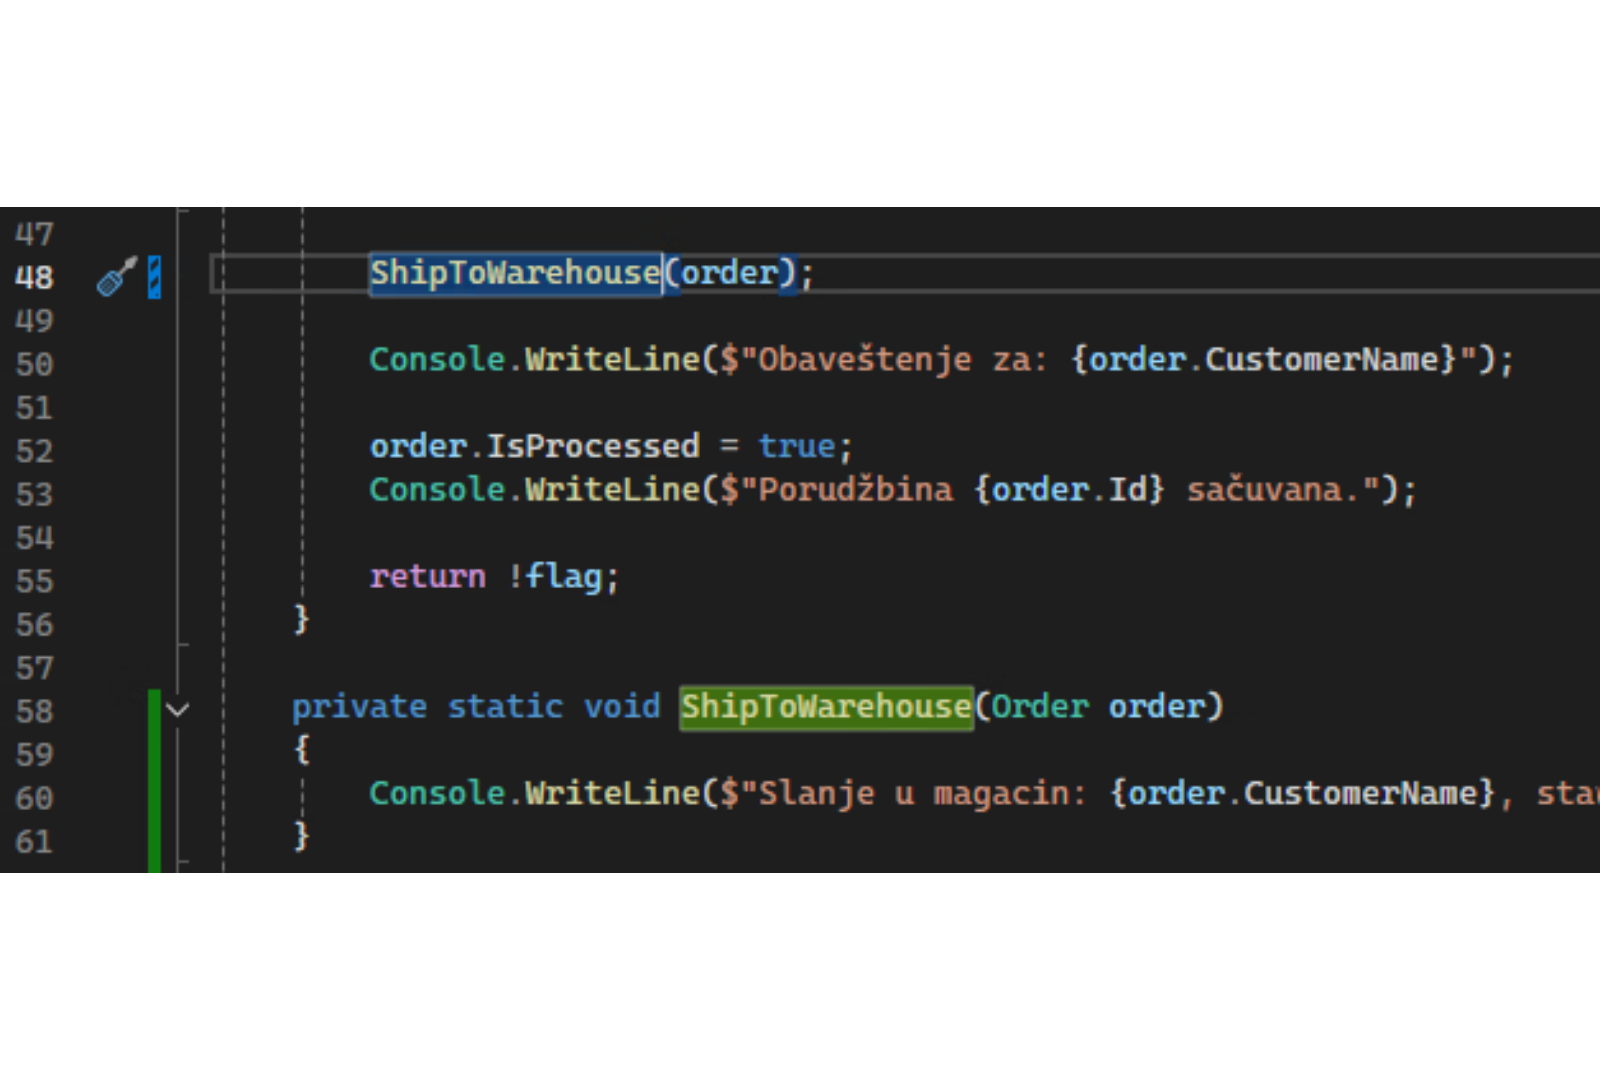This screenshot has height=1080, width=1600.
Task: Collapse the ShipToWarehouse method with the chevron
Action: coord(178,710)
